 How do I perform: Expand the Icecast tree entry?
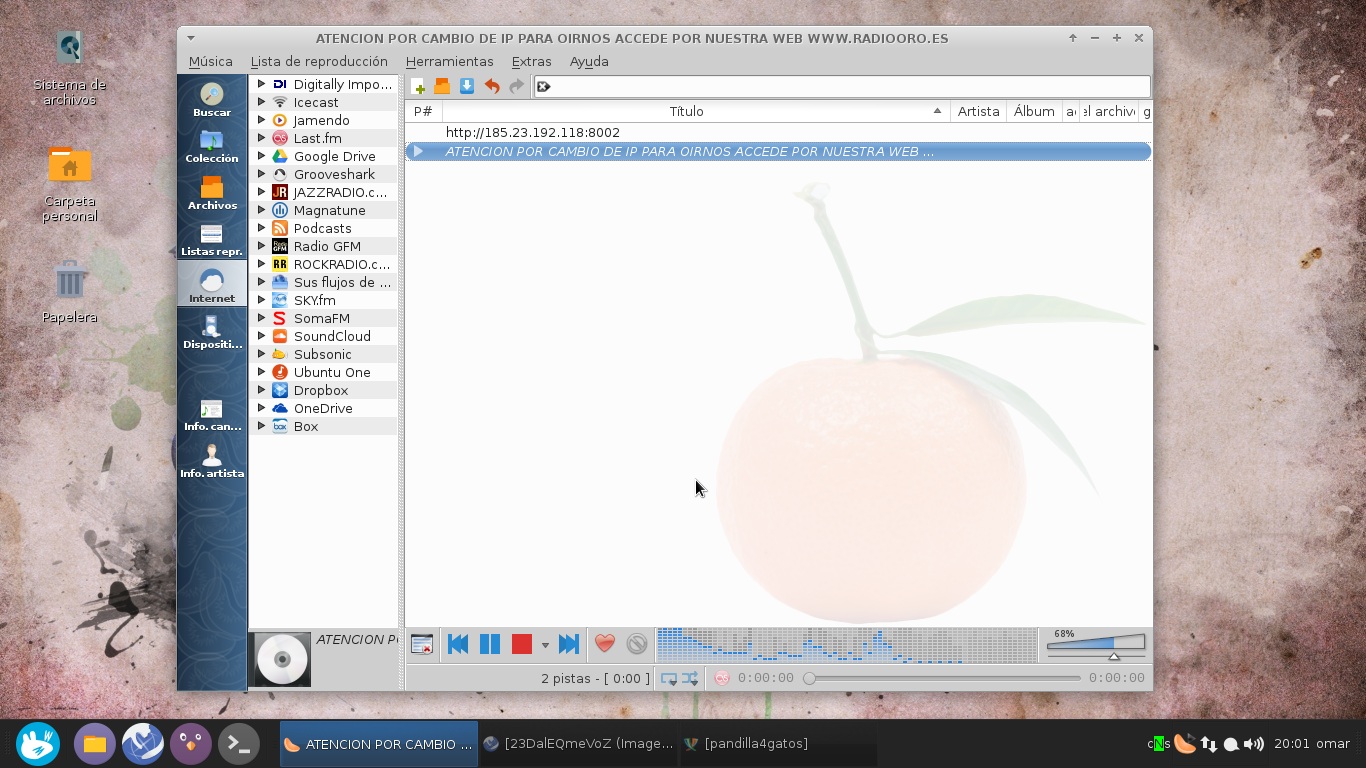(261, 102)
